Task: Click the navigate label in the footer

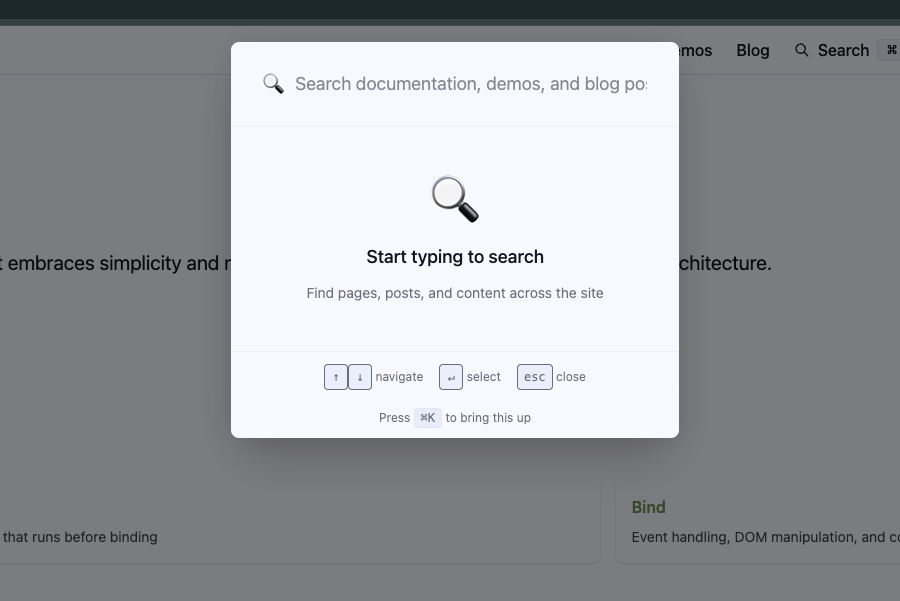Action: [x=399, y=377]
